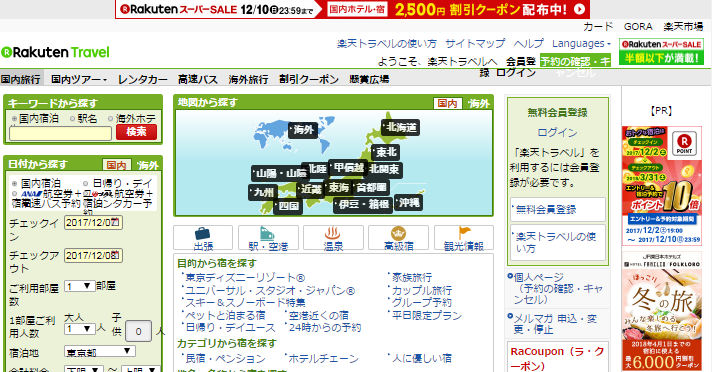The width and height of the screenshot is (712, 372).
Task: Open the 大人 adults count dropdown
Action: (x=79, y=328)
